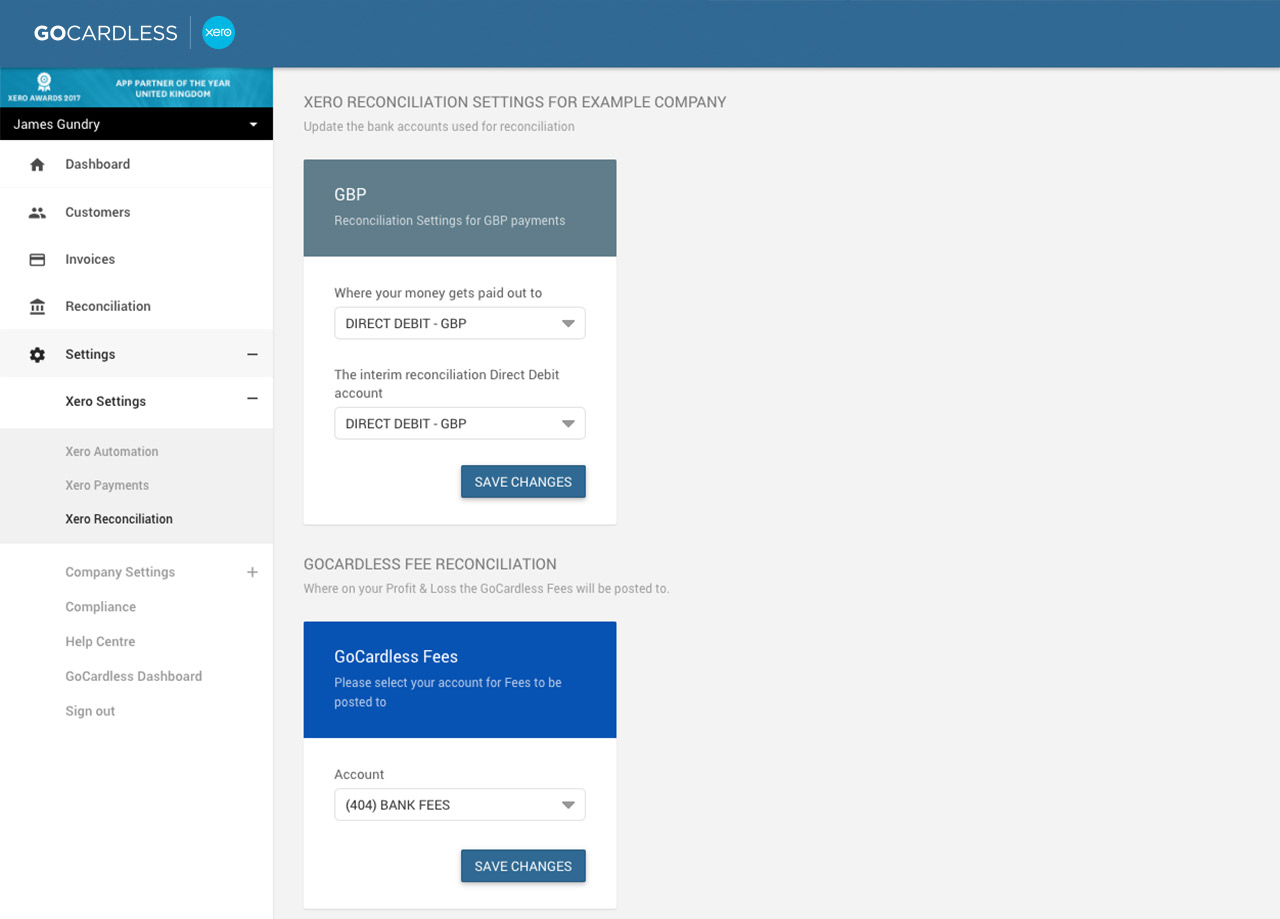This screenshot has height=919, width=1280.
Task: Open the GoCardless Dashboard link
Action: pos(134,676)
